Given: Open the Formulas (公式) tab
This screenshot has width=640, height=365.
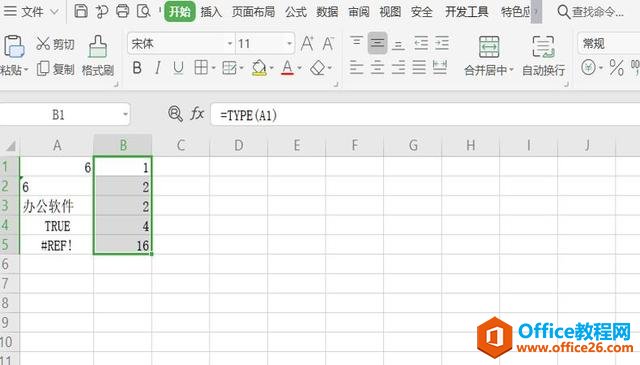Looking at the screenshot, I should [296, 12].
